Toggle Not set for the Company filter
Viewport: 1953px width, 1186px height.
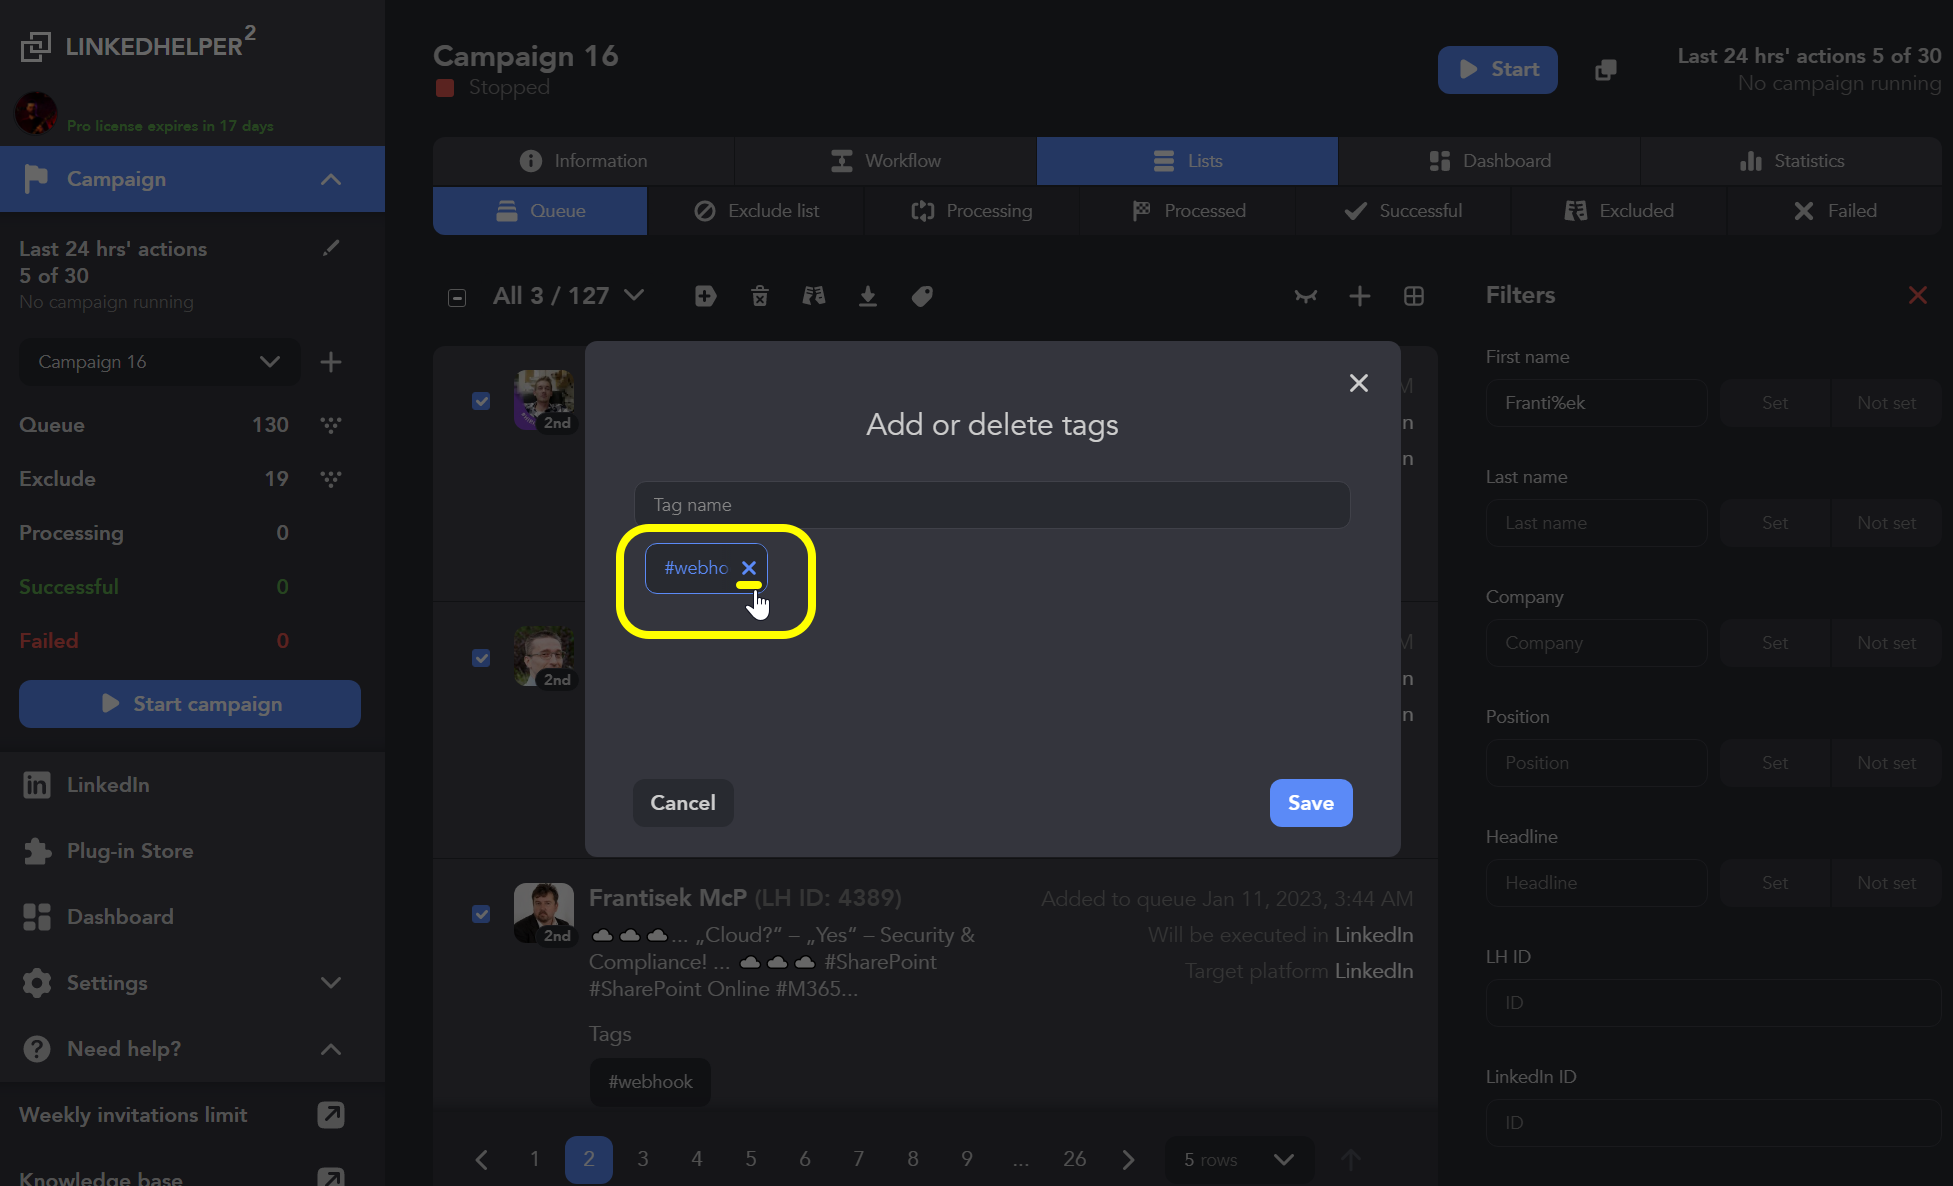click(x=1886, y=643)
